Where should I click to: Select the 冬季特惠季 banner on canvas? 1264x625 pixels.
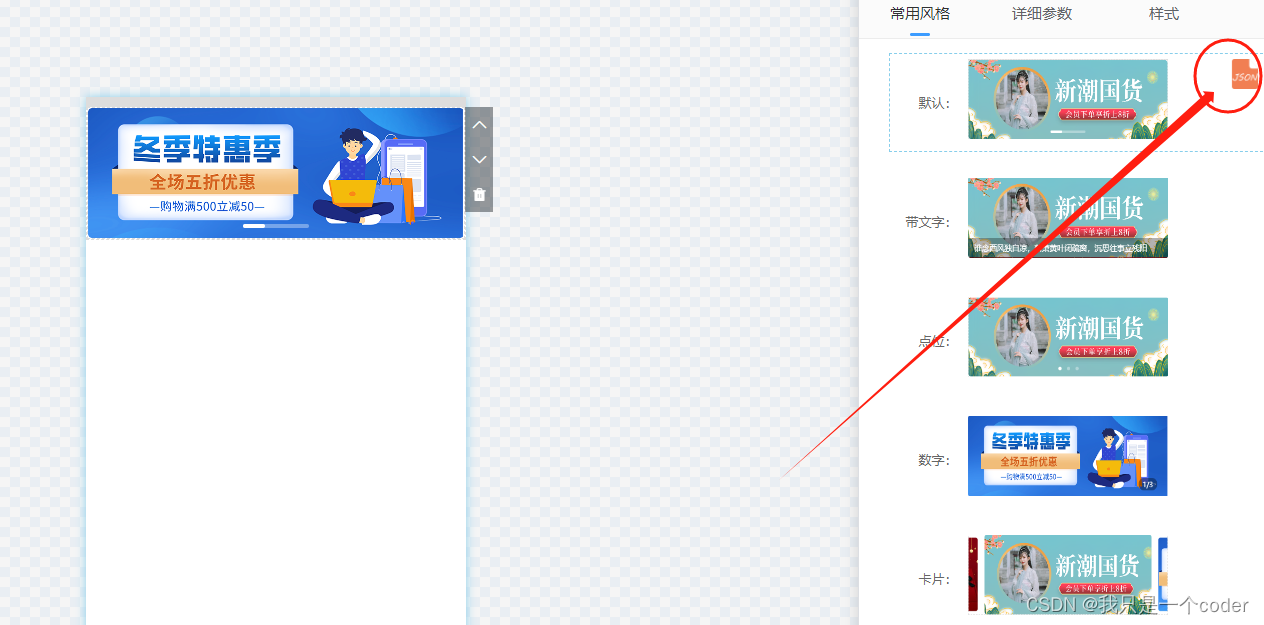[276, 173]
